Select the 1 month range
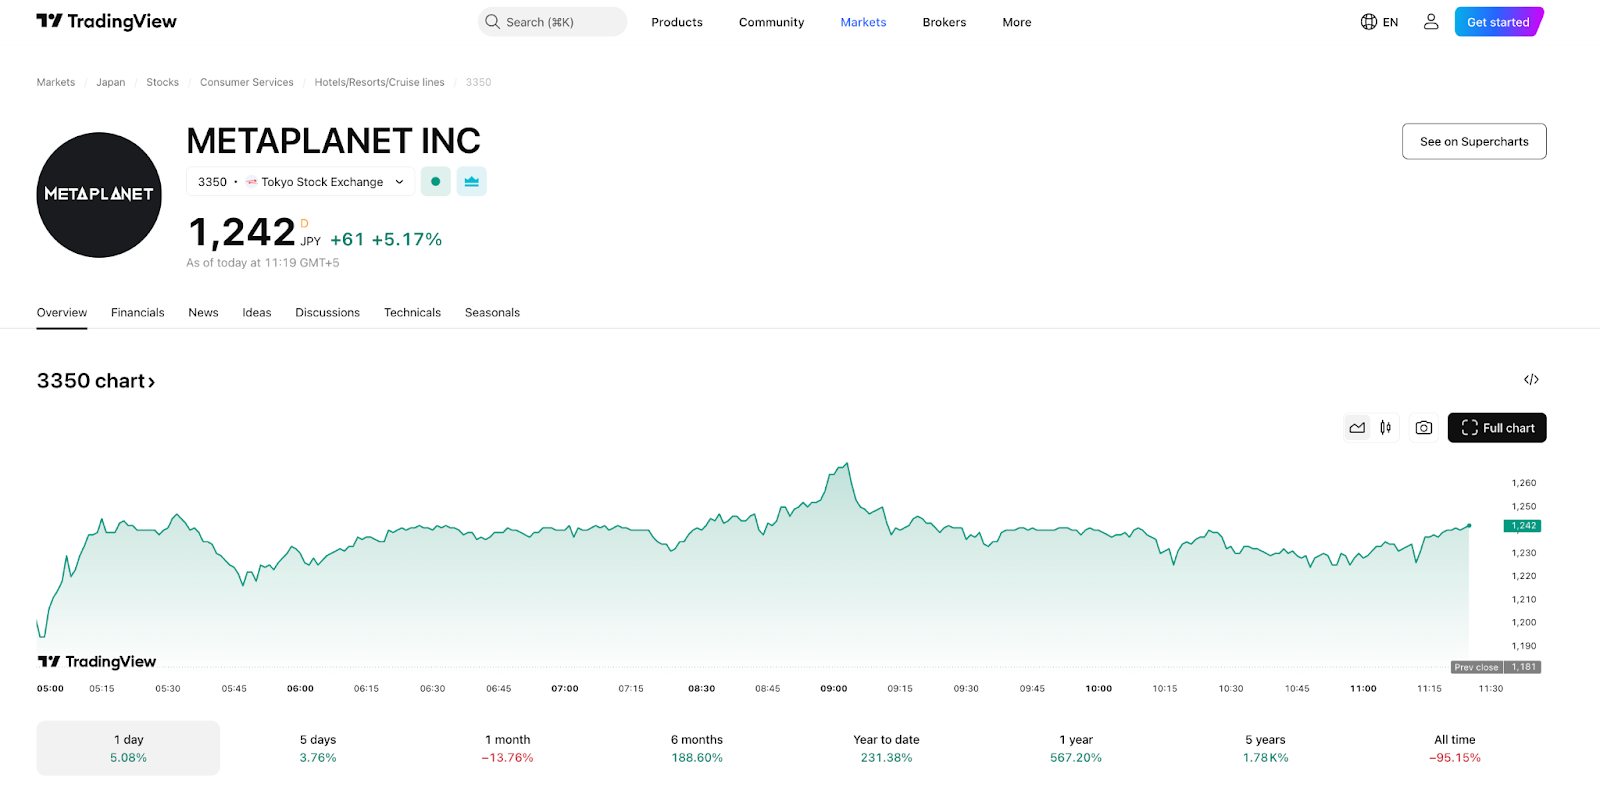 (x=507, y=748)
